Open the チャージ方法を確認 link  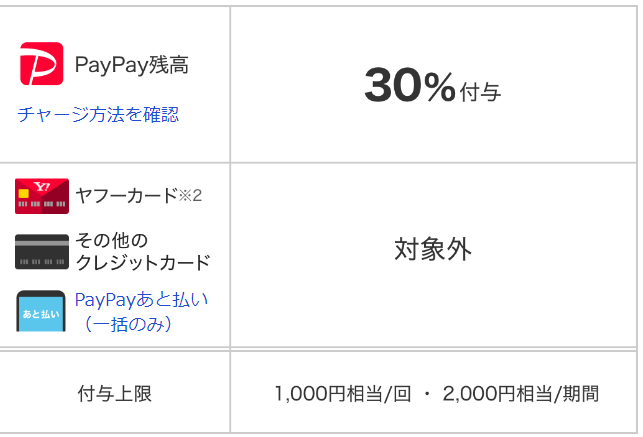tap(98, 114)
